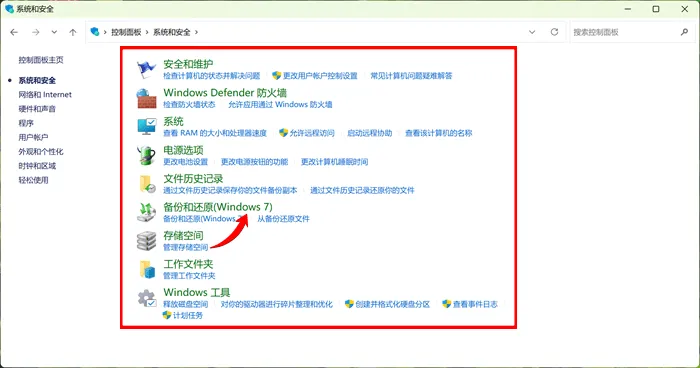The width and height of the screenshot is (700, 368).
Task: Select 硬件和声音 in the sidebar
Action: [37, 109]
